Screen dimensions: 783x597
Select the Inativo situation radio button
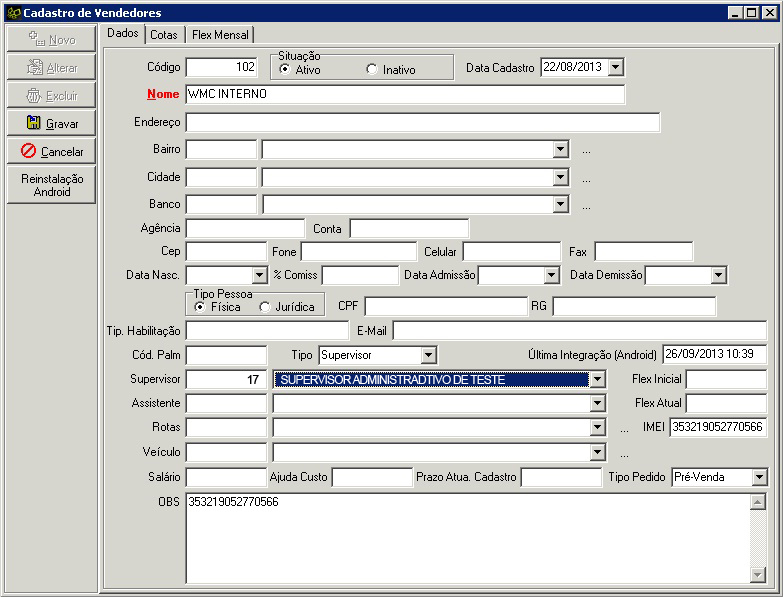(372, 70)
